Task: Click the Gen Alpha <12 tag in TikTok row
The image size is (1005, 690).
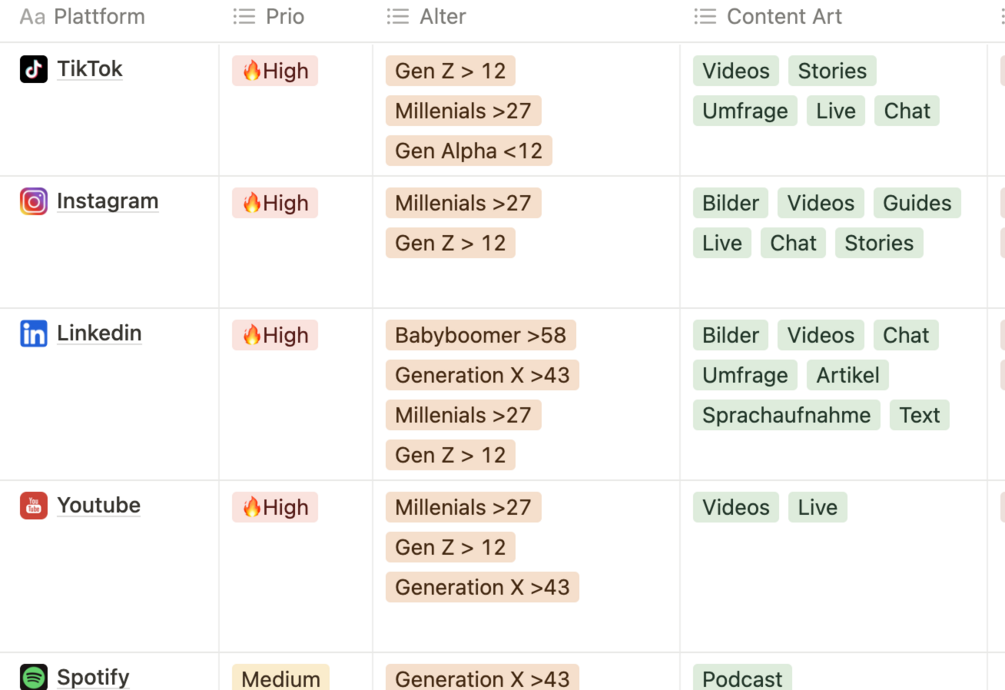Action: pyautogui.click(x=467, y=150)
